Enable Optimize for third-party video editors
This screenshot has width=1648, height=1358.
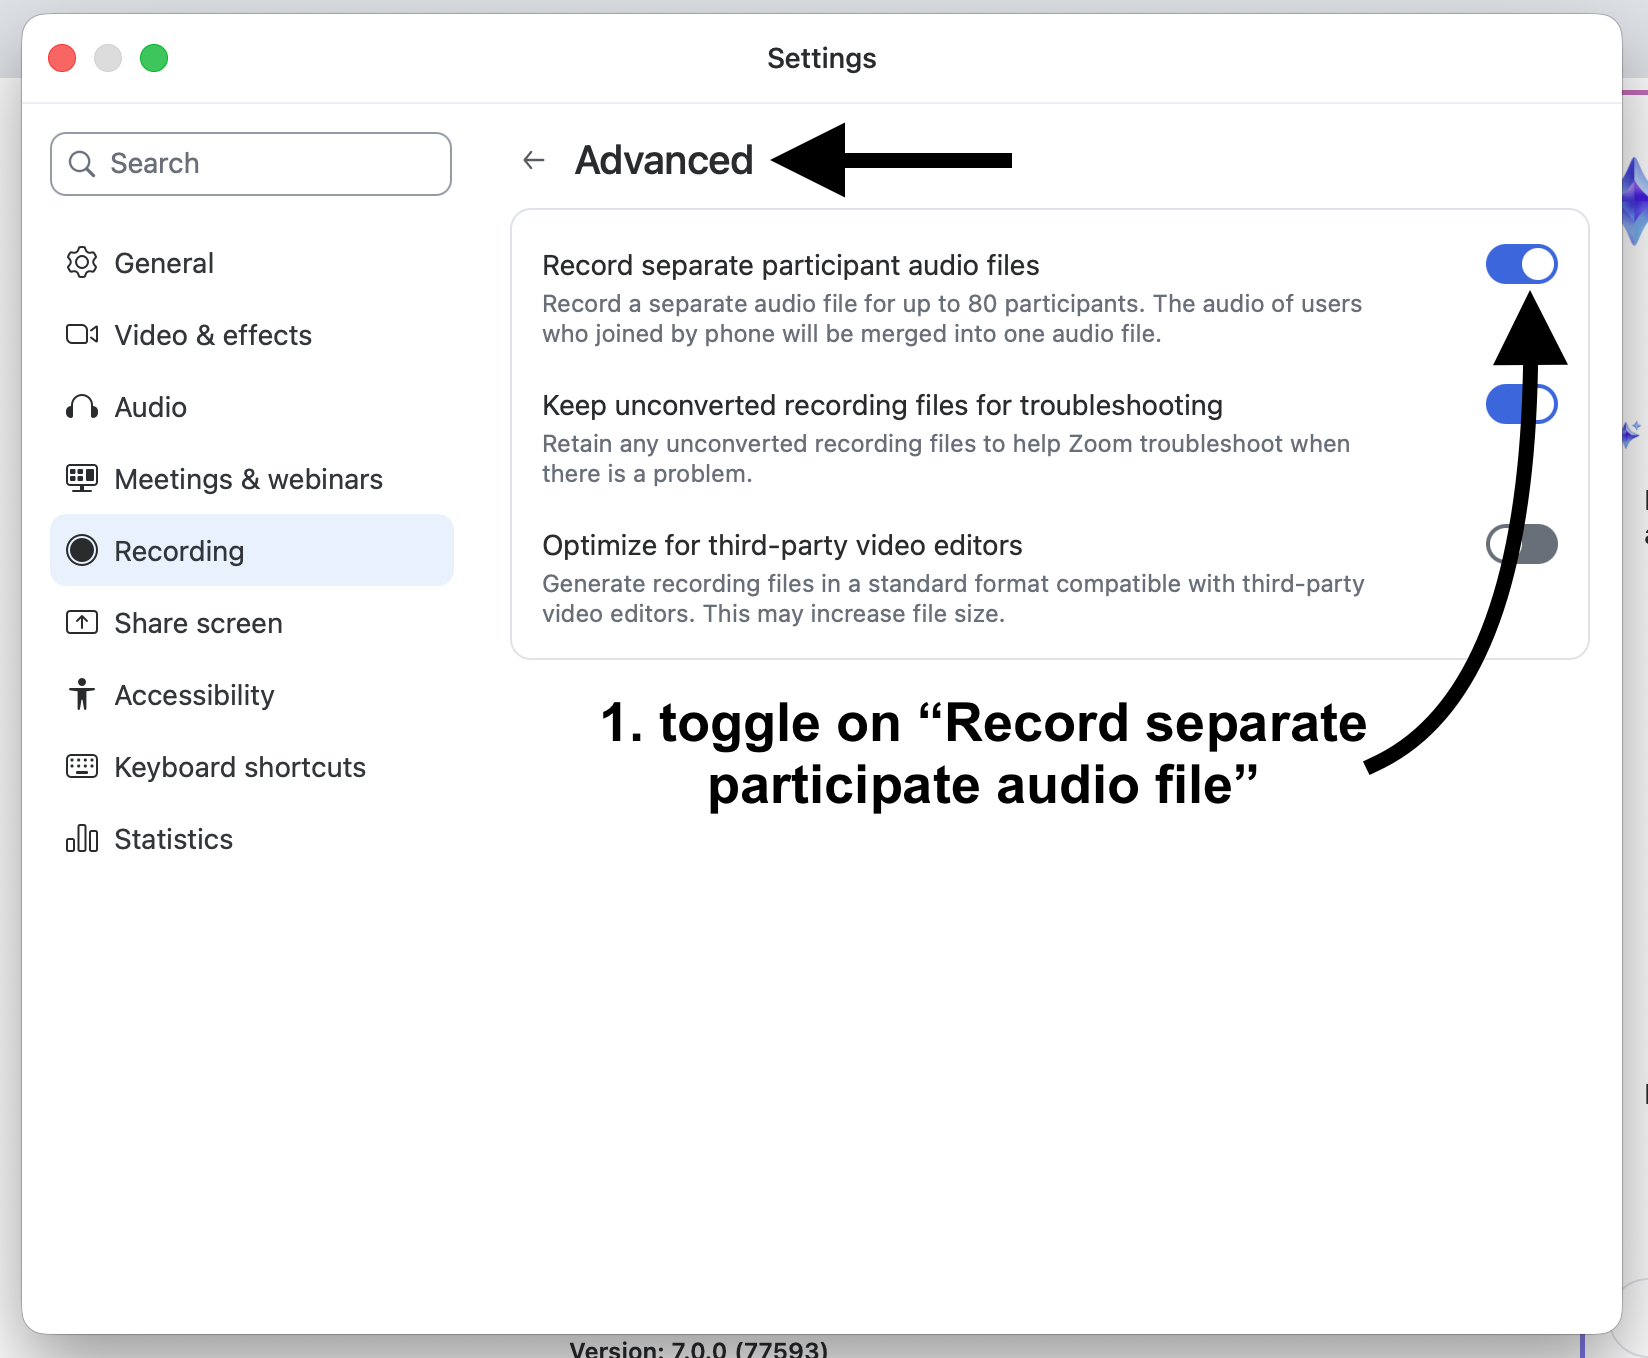[1521, 544]
